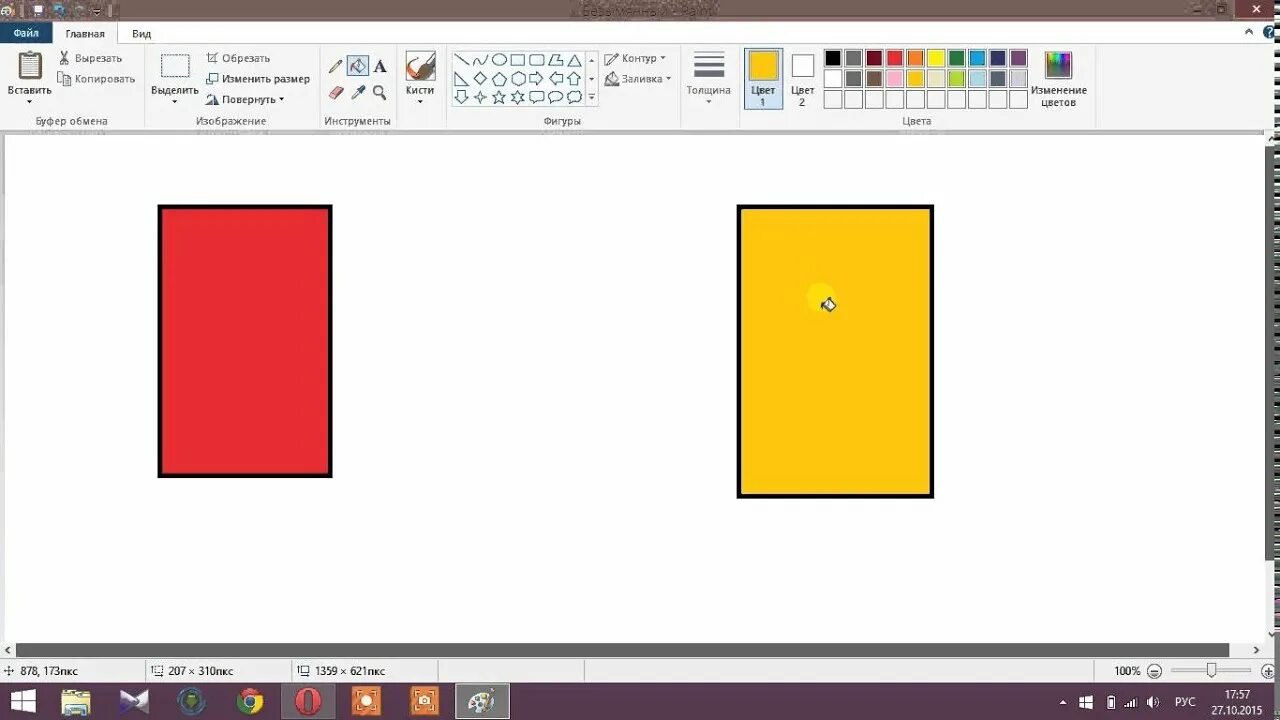
Task: Click the zoom out minus button
Action: [1155, 671]
